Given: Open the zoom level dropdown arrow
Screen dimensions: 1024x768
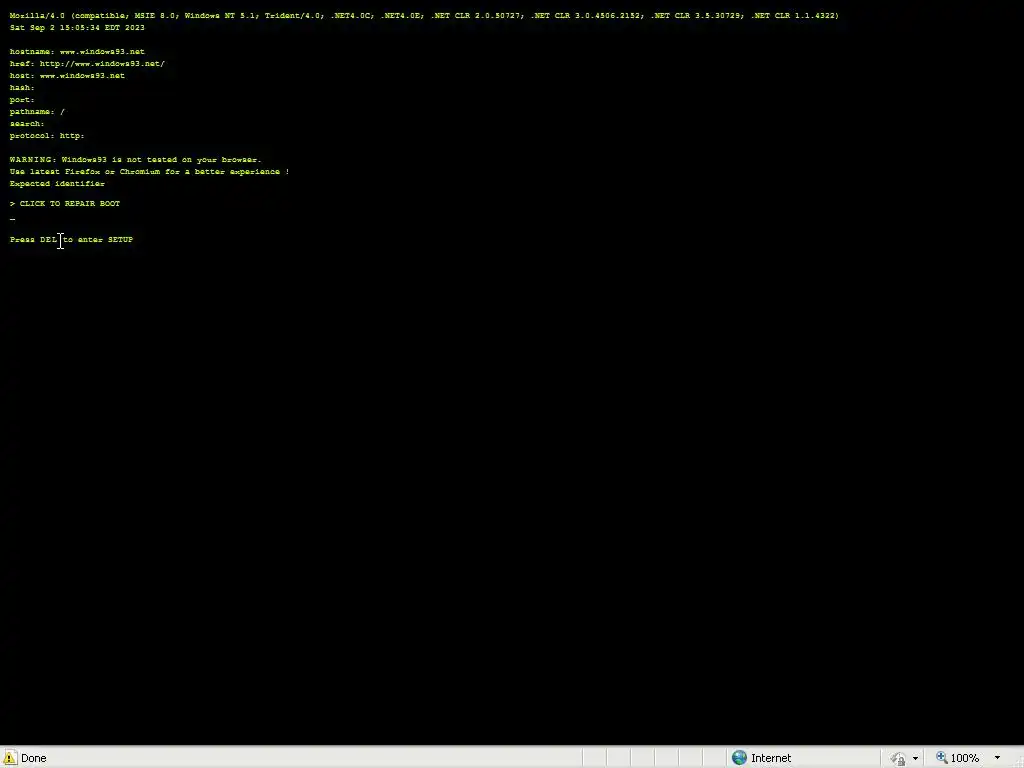Looking at the screenshot, I should 997,758.
